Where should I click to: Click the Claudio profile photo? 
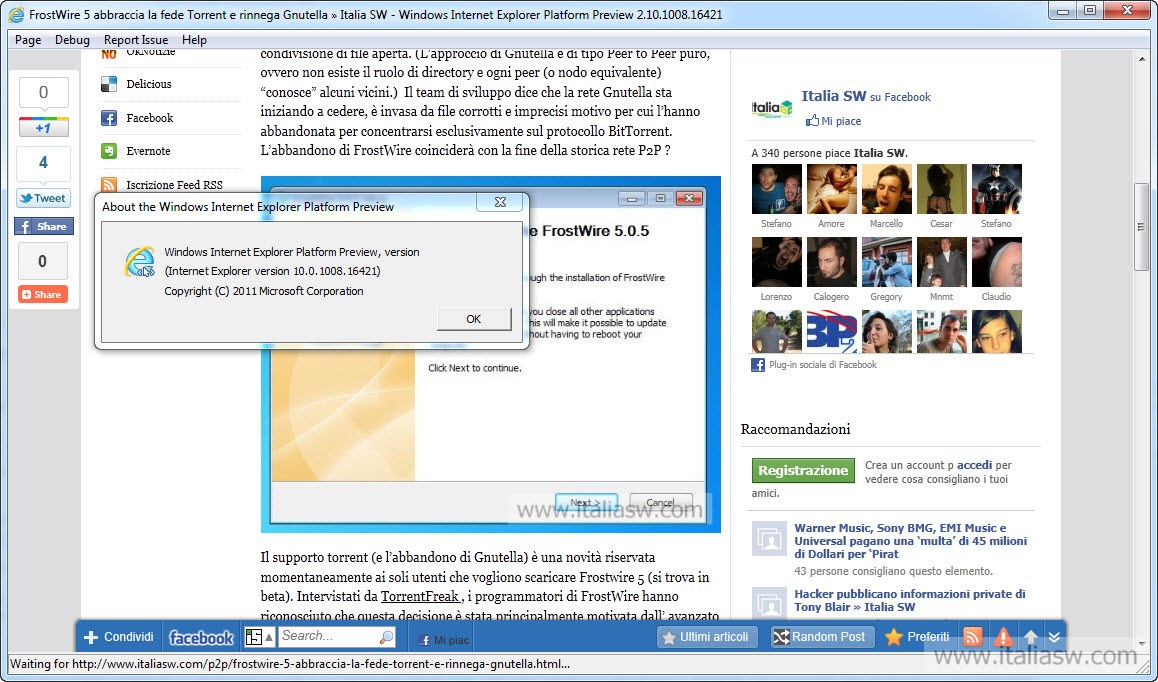coord(997,262)
